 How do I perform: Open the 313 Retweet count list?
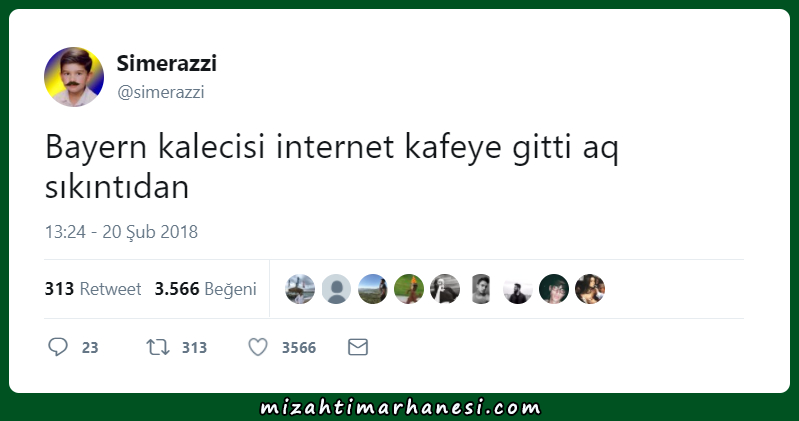pos(93,289)
